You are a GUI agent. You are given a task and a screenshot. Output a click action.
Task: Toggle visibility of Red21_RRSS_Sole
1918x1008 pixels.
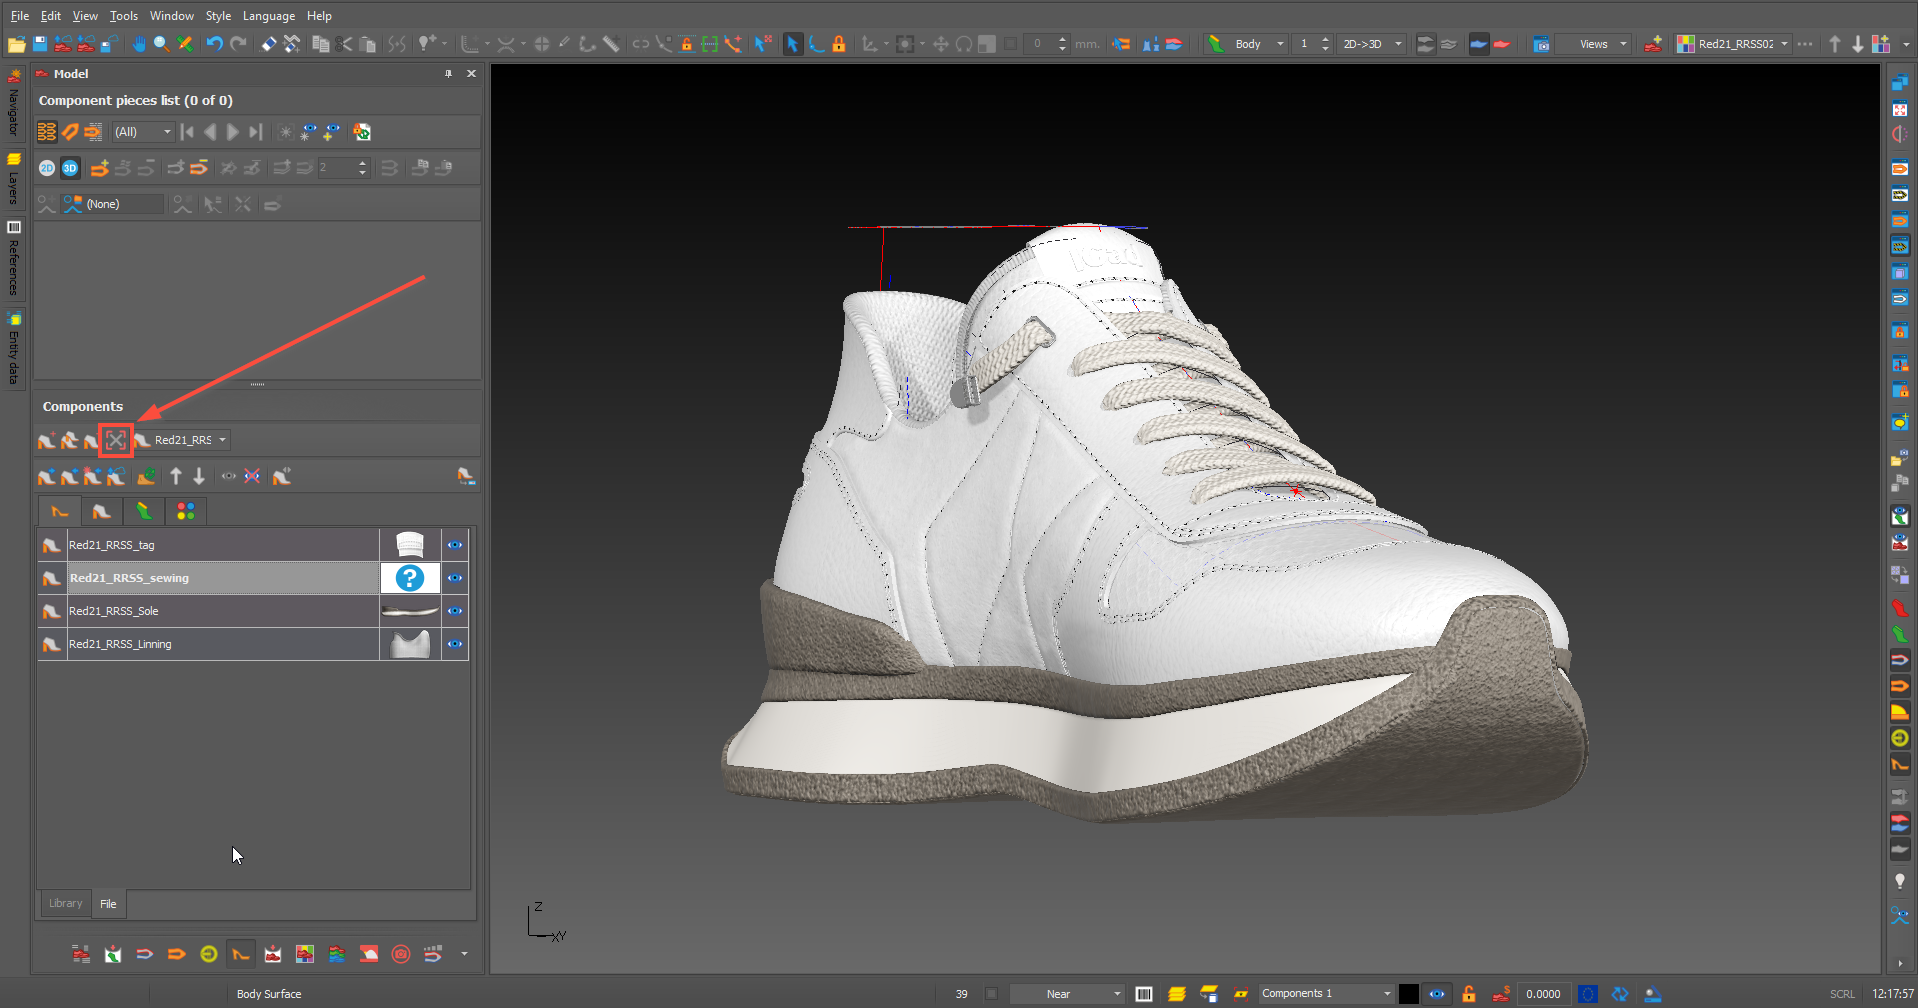pos(455,611)
